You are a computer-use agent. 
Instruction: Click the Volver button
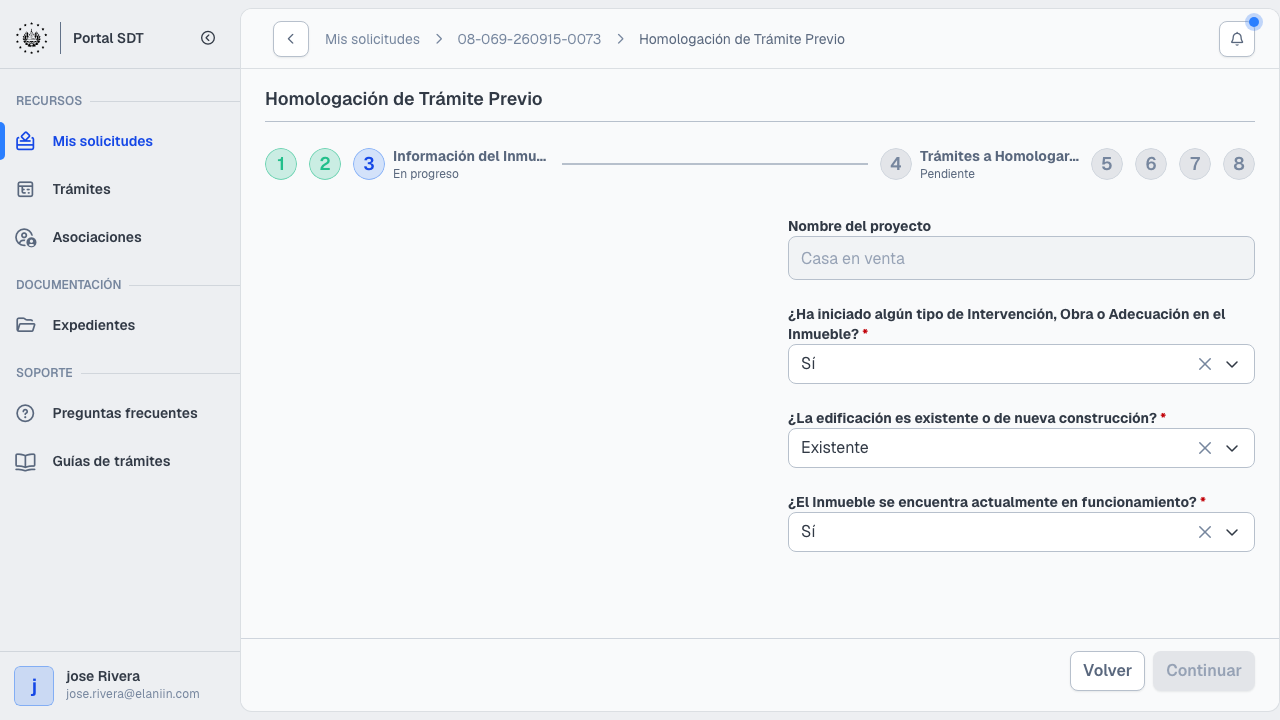1107,671
